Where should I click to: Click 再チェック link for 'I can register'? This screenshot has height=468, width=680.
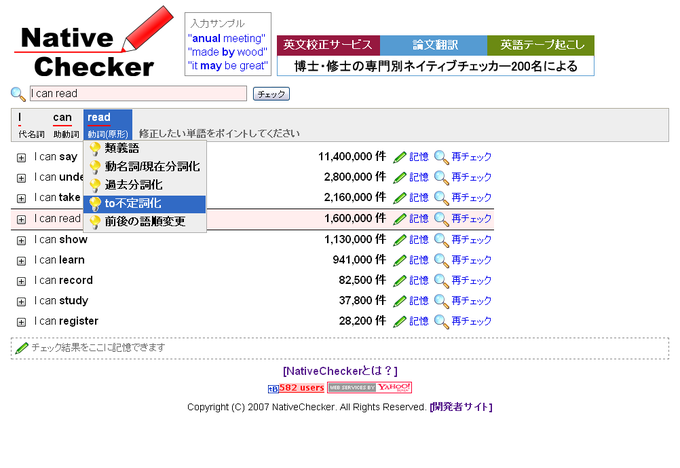(471, 321)
